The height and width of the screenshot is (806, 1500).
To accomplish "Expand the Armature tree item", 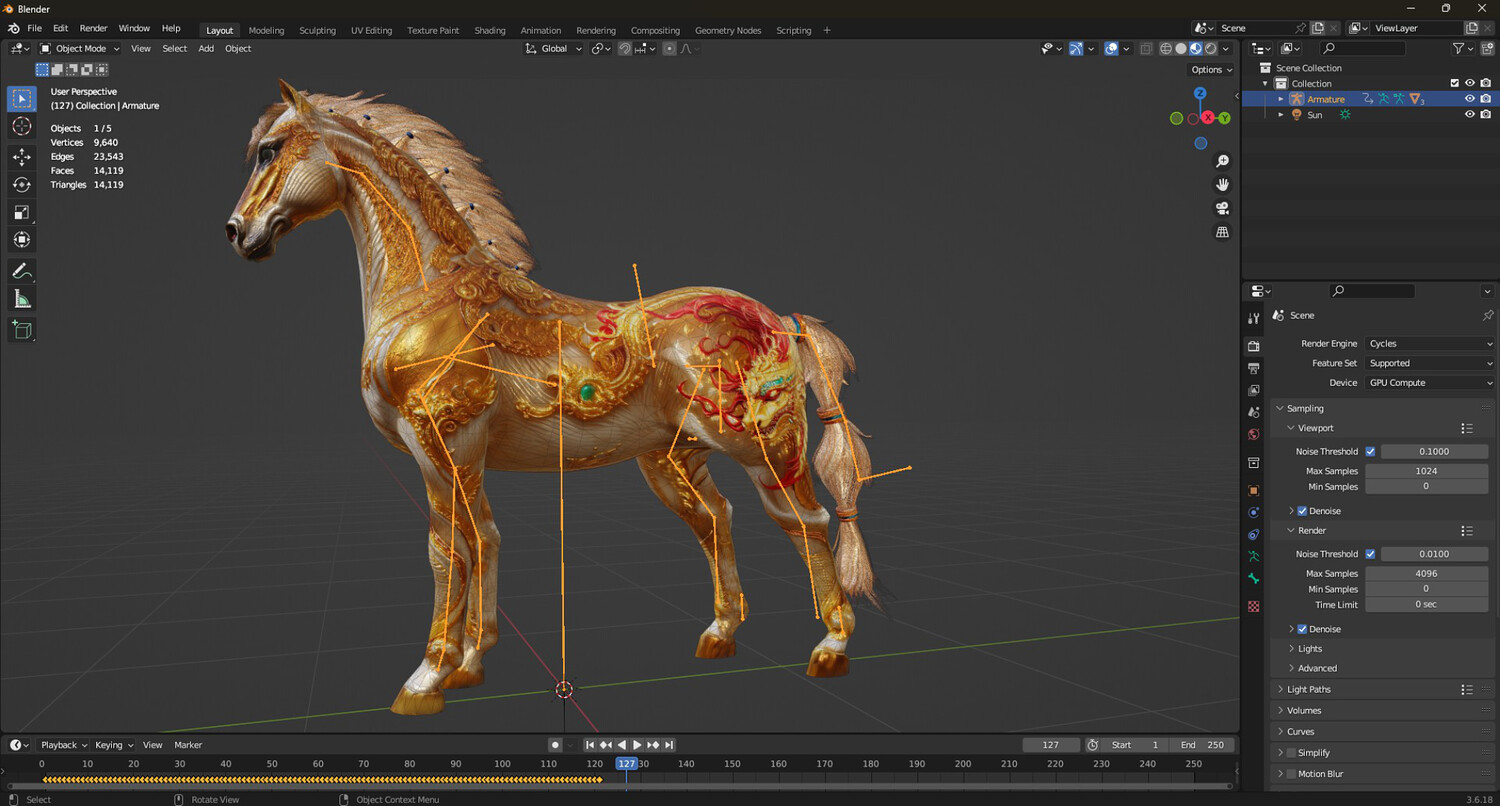I will click(1280, 99).
